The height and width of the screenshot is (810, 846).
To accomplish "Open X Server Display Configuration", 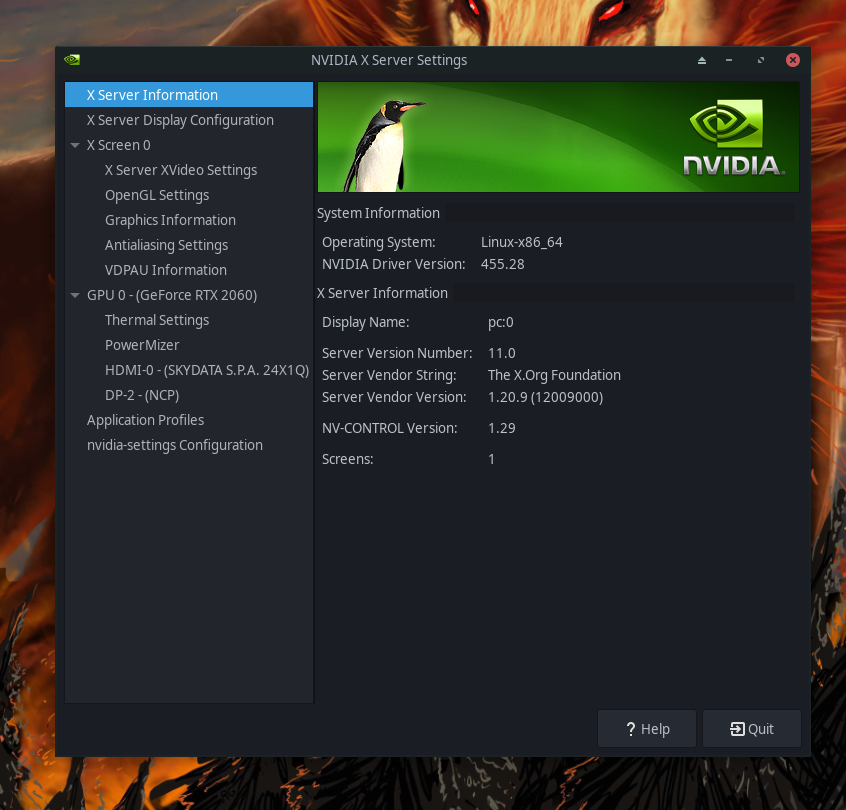I will click(x=180, y=120).
